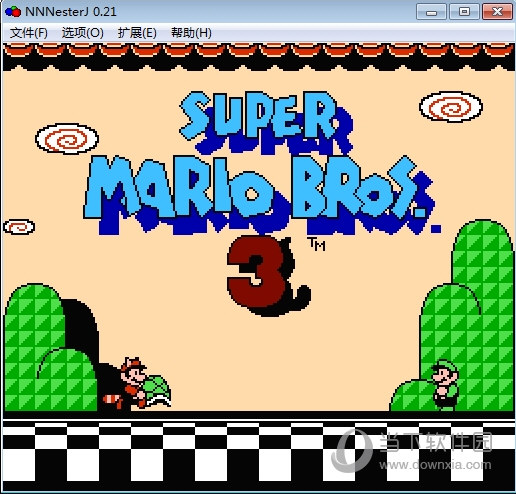Maximize the NNNesterJ window

464,12
